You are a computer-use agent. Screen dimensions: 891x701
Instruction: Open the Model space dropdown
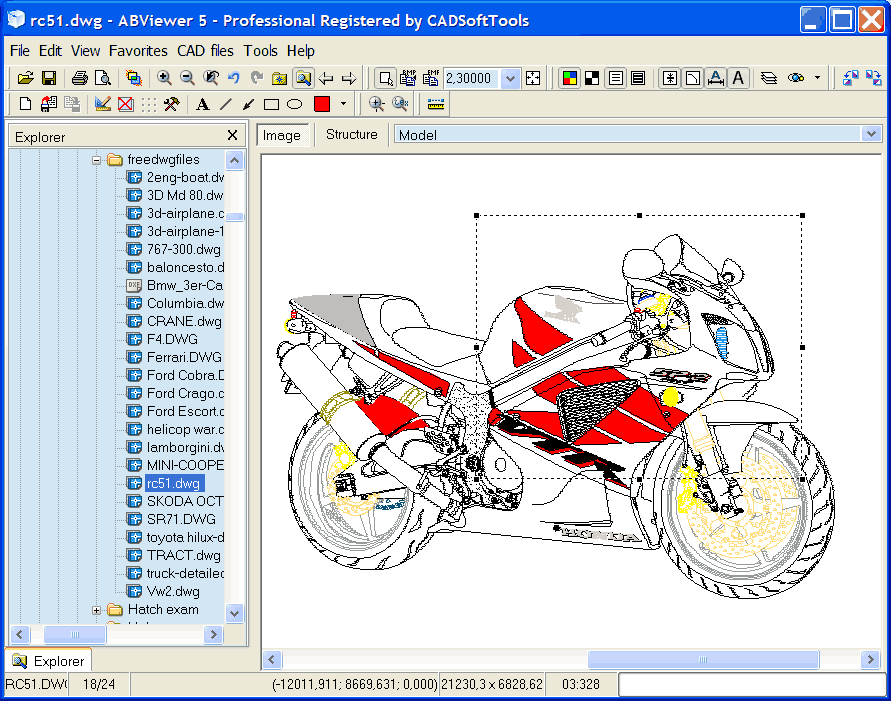click(870, 133)
